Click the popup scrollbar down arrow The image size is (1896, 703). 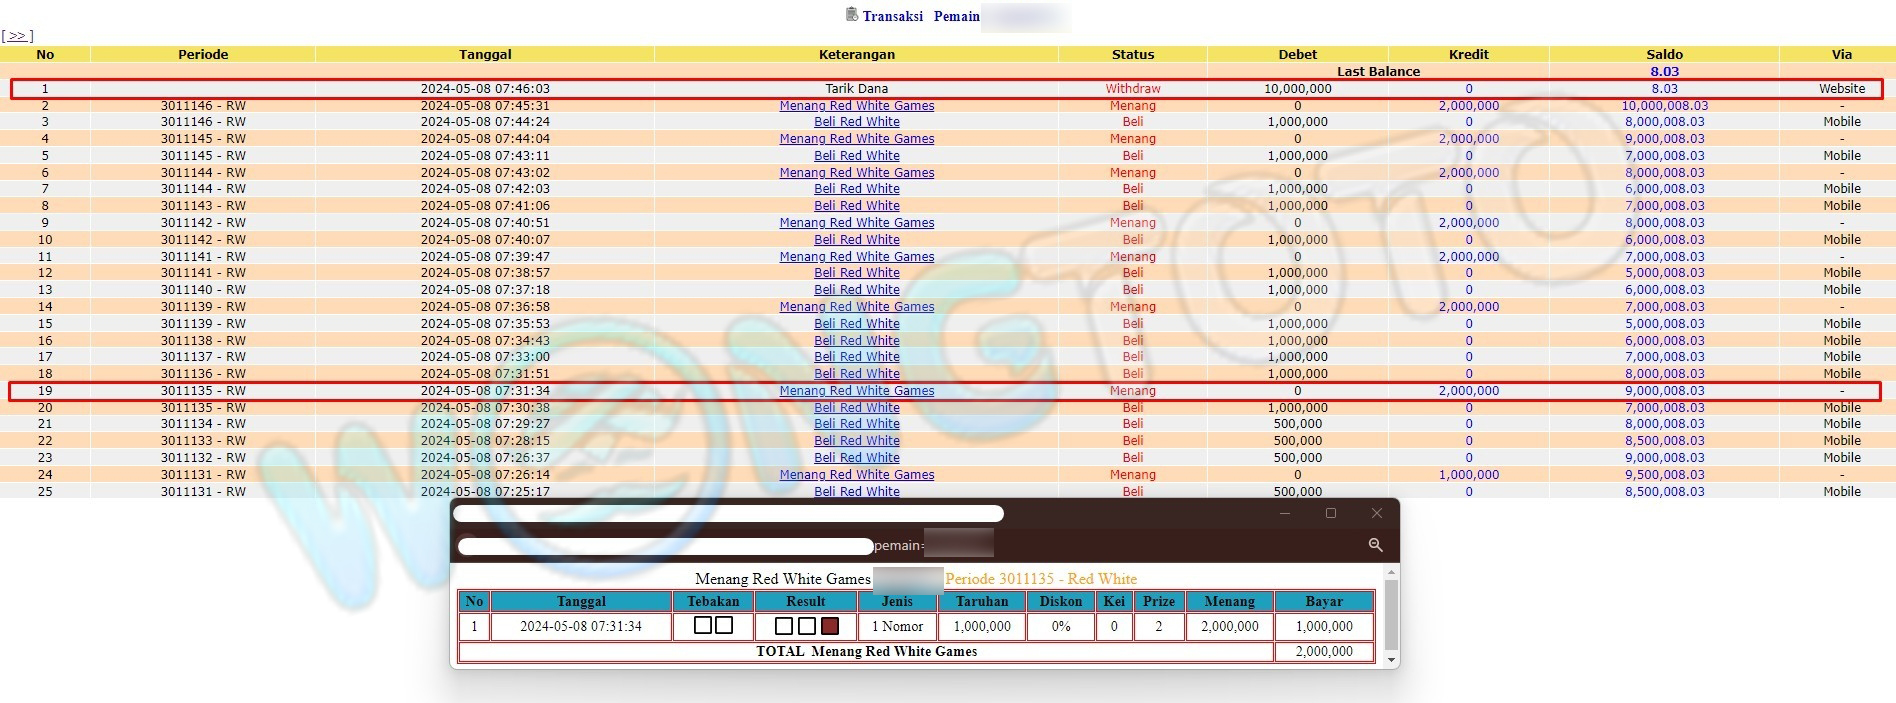1390,660
